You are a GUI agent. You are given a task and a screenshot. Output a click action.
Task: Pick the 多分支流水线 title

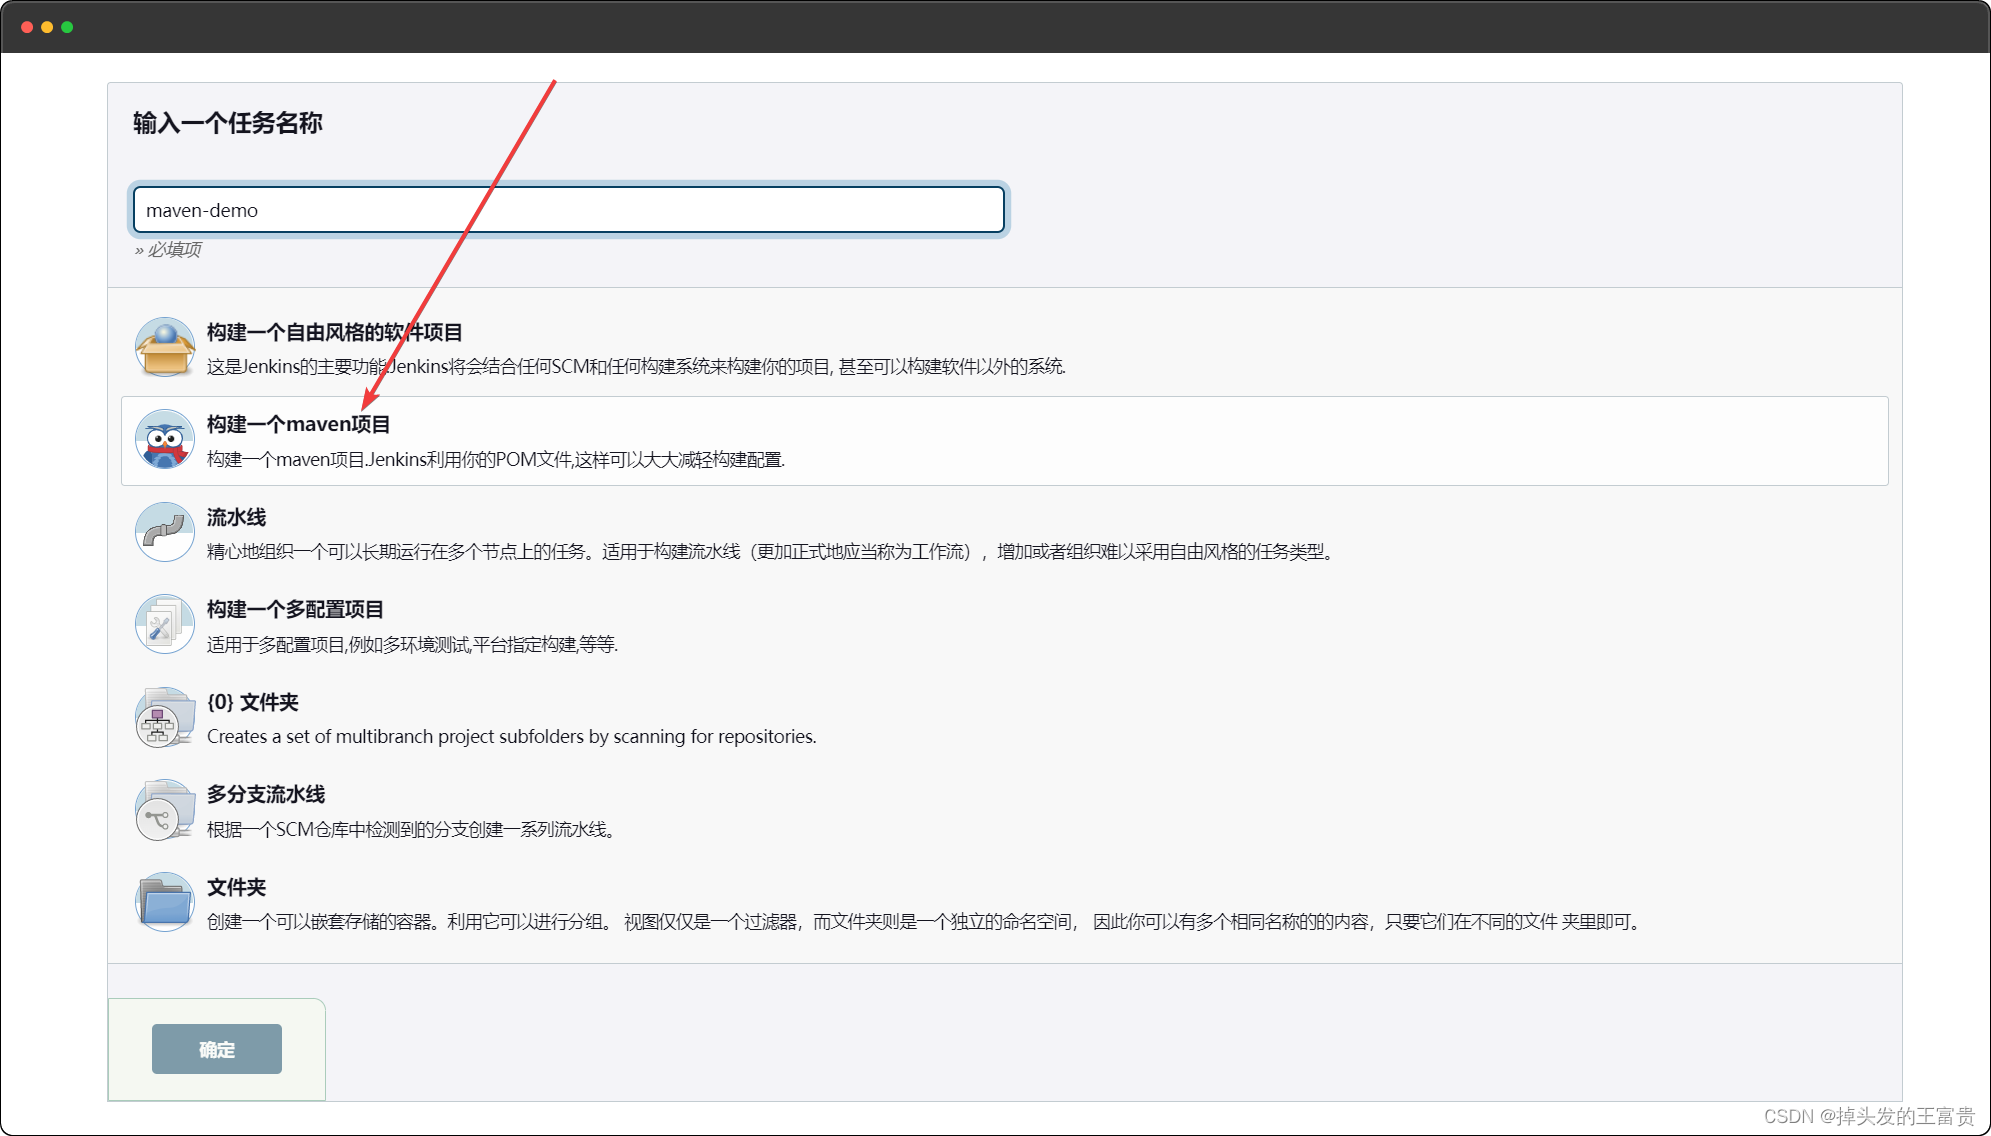tap(266, 794)
